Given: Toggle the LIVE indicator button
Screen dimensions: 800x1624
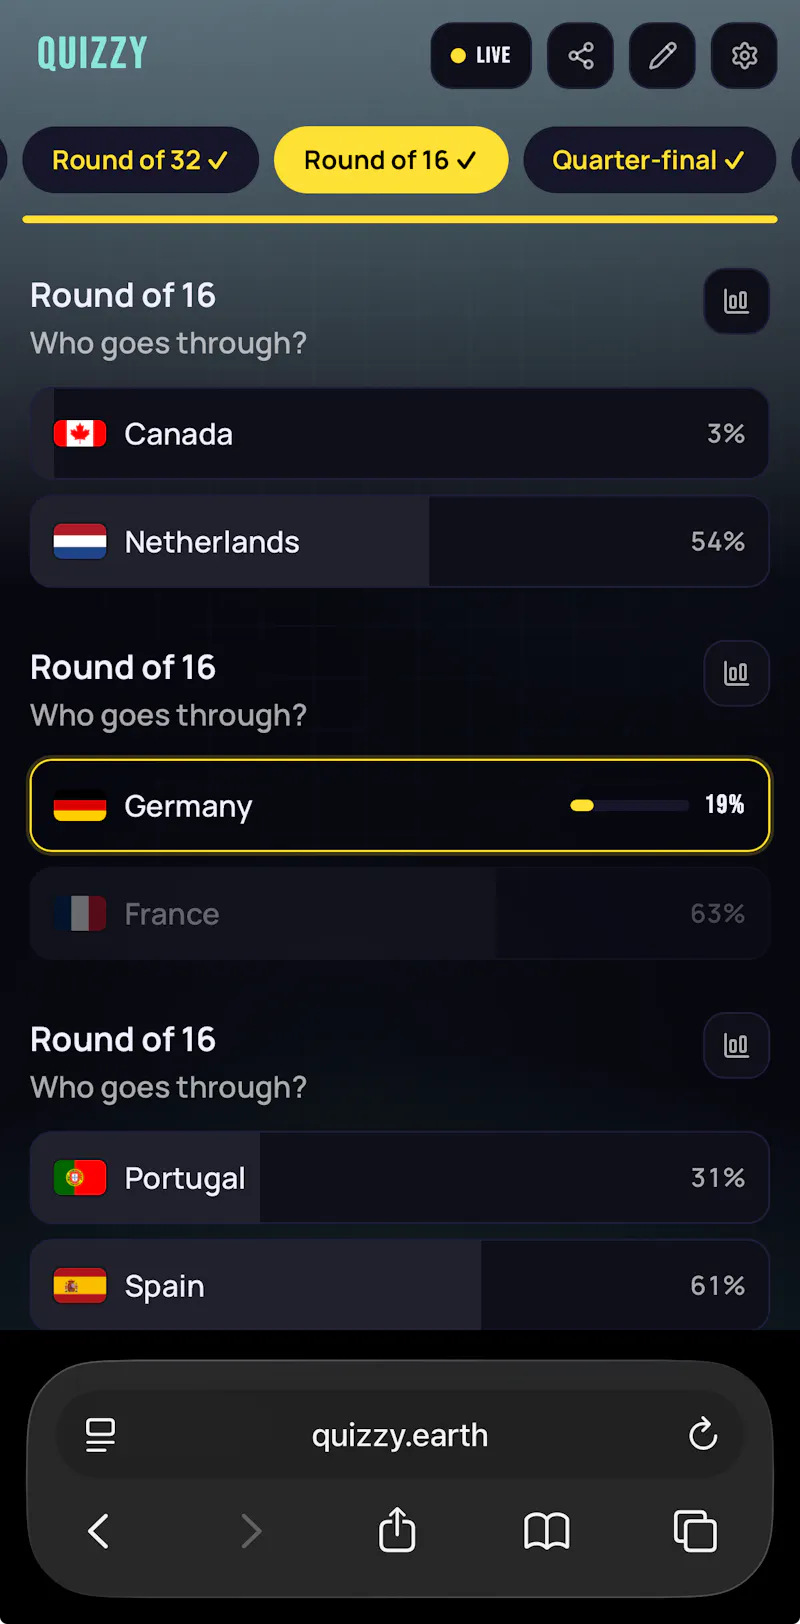Looking at the screenshot, I should click(481, 56).
